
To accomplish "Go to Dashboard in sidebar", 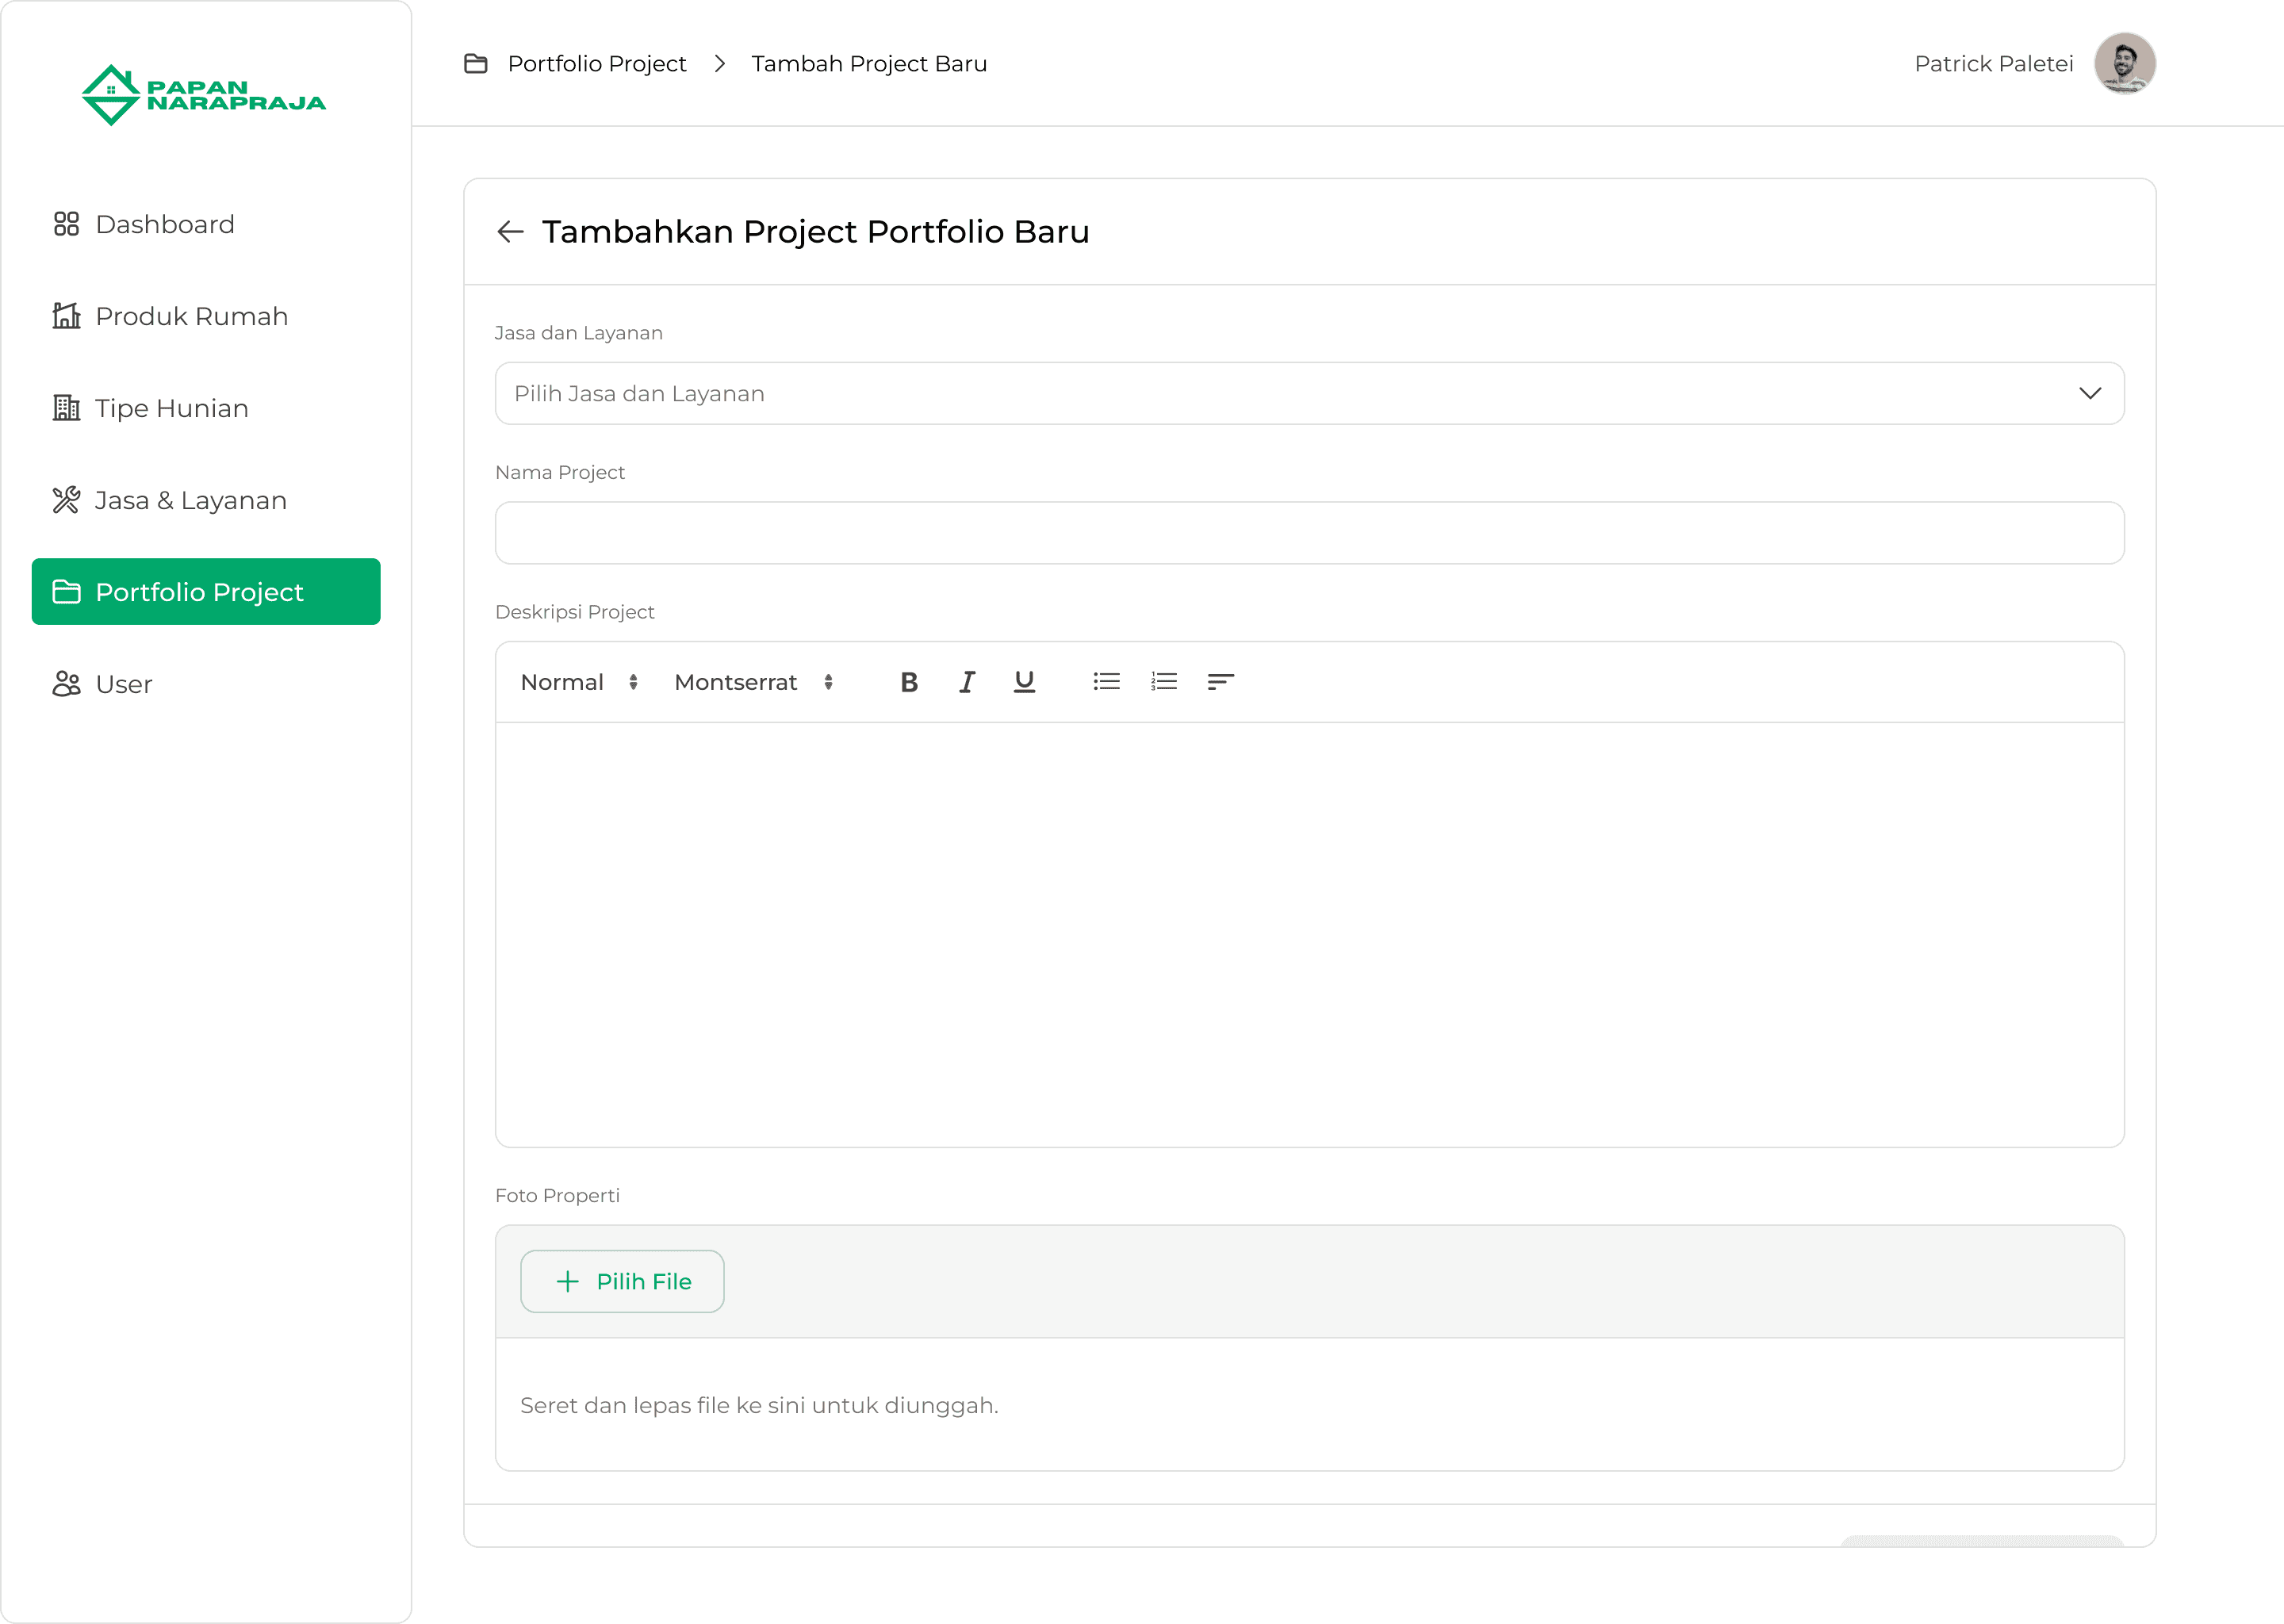I will coord(165,224).
